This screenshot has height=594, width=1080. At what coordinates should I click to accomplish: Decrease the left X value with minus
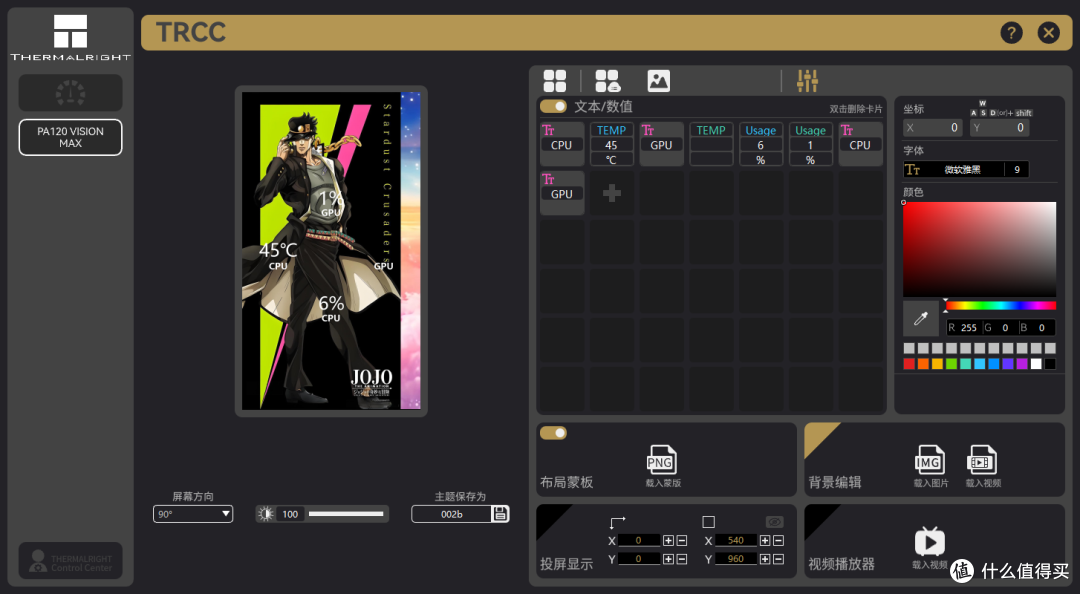[681, 540]
